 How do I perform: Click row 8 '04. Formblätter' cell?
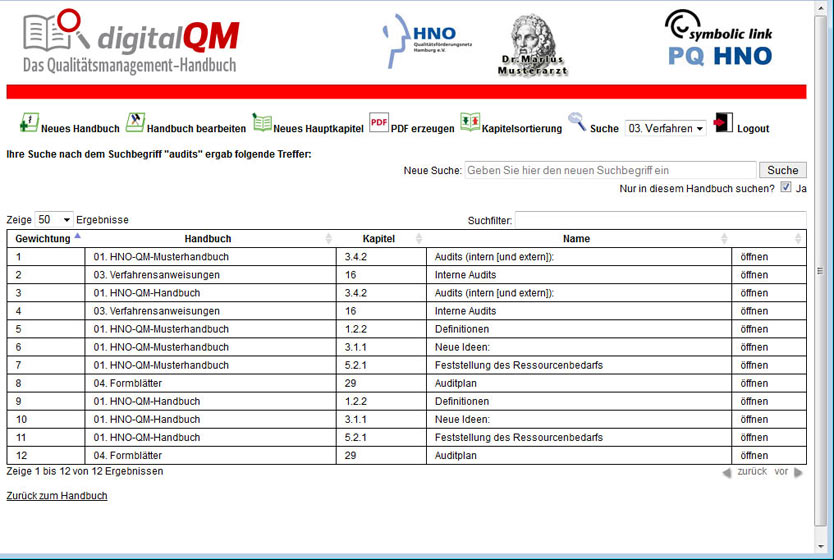[x=211, y=383]
